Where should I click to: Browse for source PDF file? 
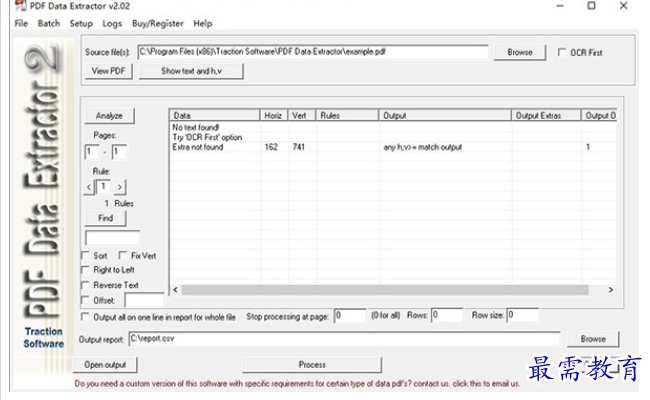click(520, 52)
